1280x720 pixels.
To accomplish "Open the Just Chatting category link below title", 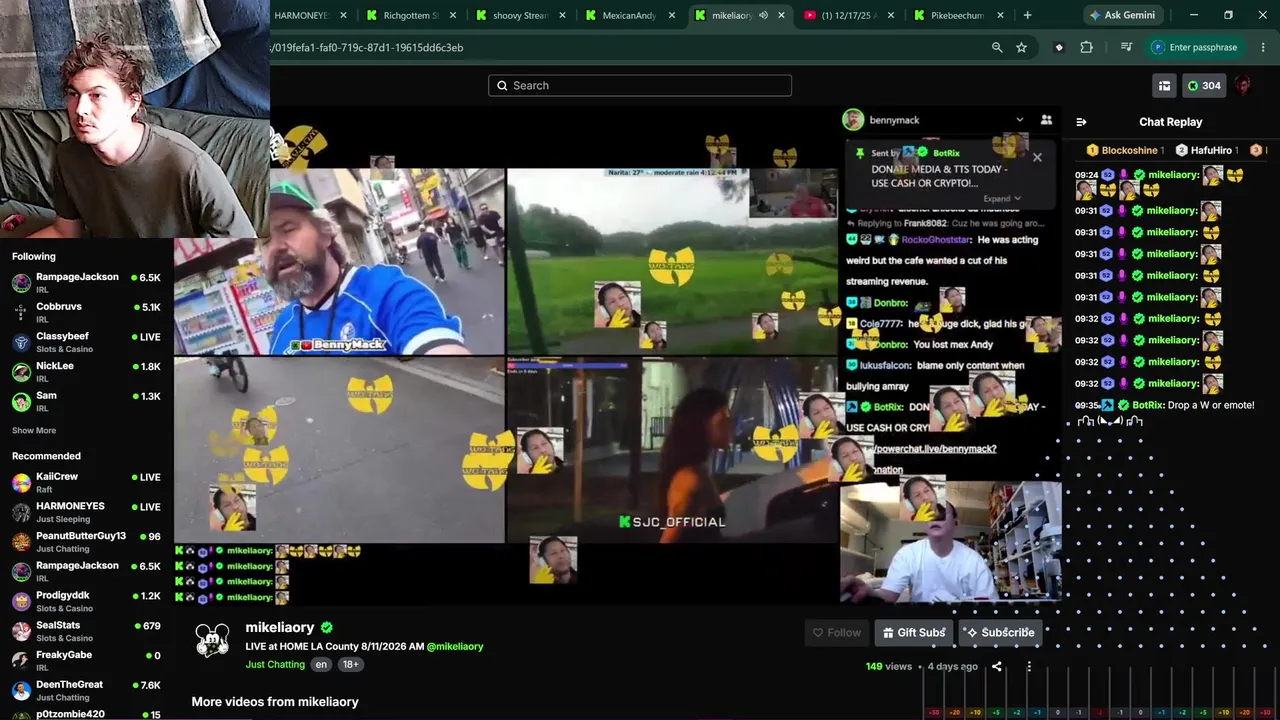I will (275, 665).
